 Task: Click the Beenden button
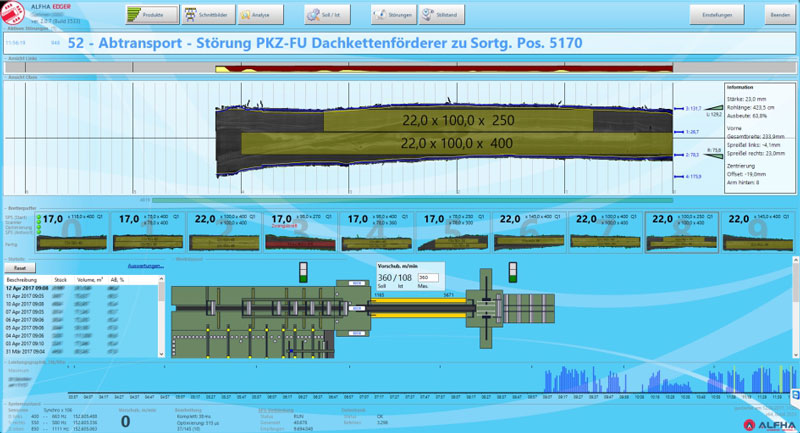coord(779,15)
